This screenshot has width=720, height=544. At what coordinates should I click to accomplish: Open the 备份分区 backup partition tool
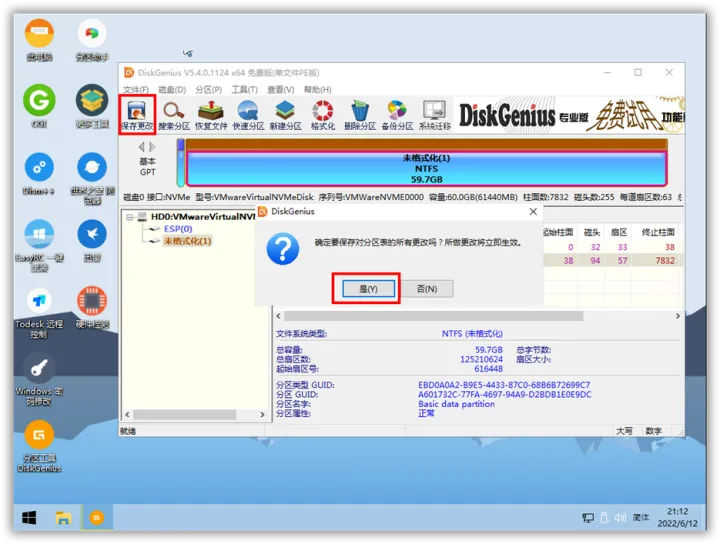coord(397,116)
